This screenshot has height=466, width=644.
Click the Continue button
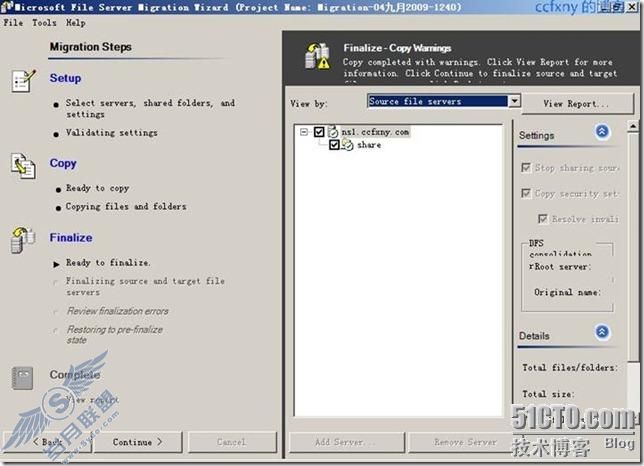pos(138,442)
